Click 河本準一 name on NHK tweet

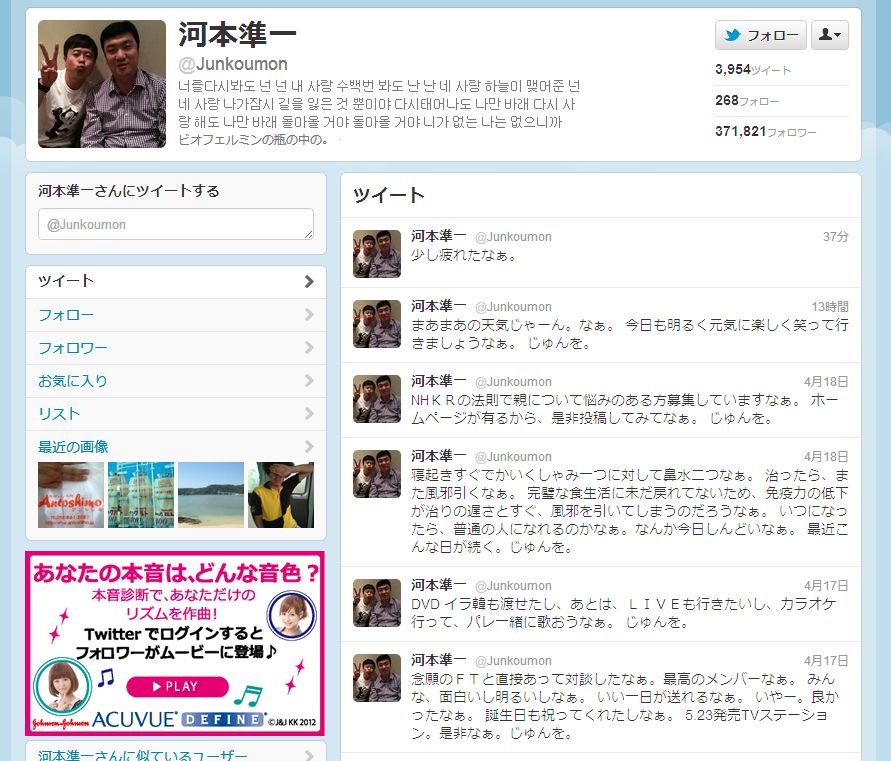[x=439, y=381]
